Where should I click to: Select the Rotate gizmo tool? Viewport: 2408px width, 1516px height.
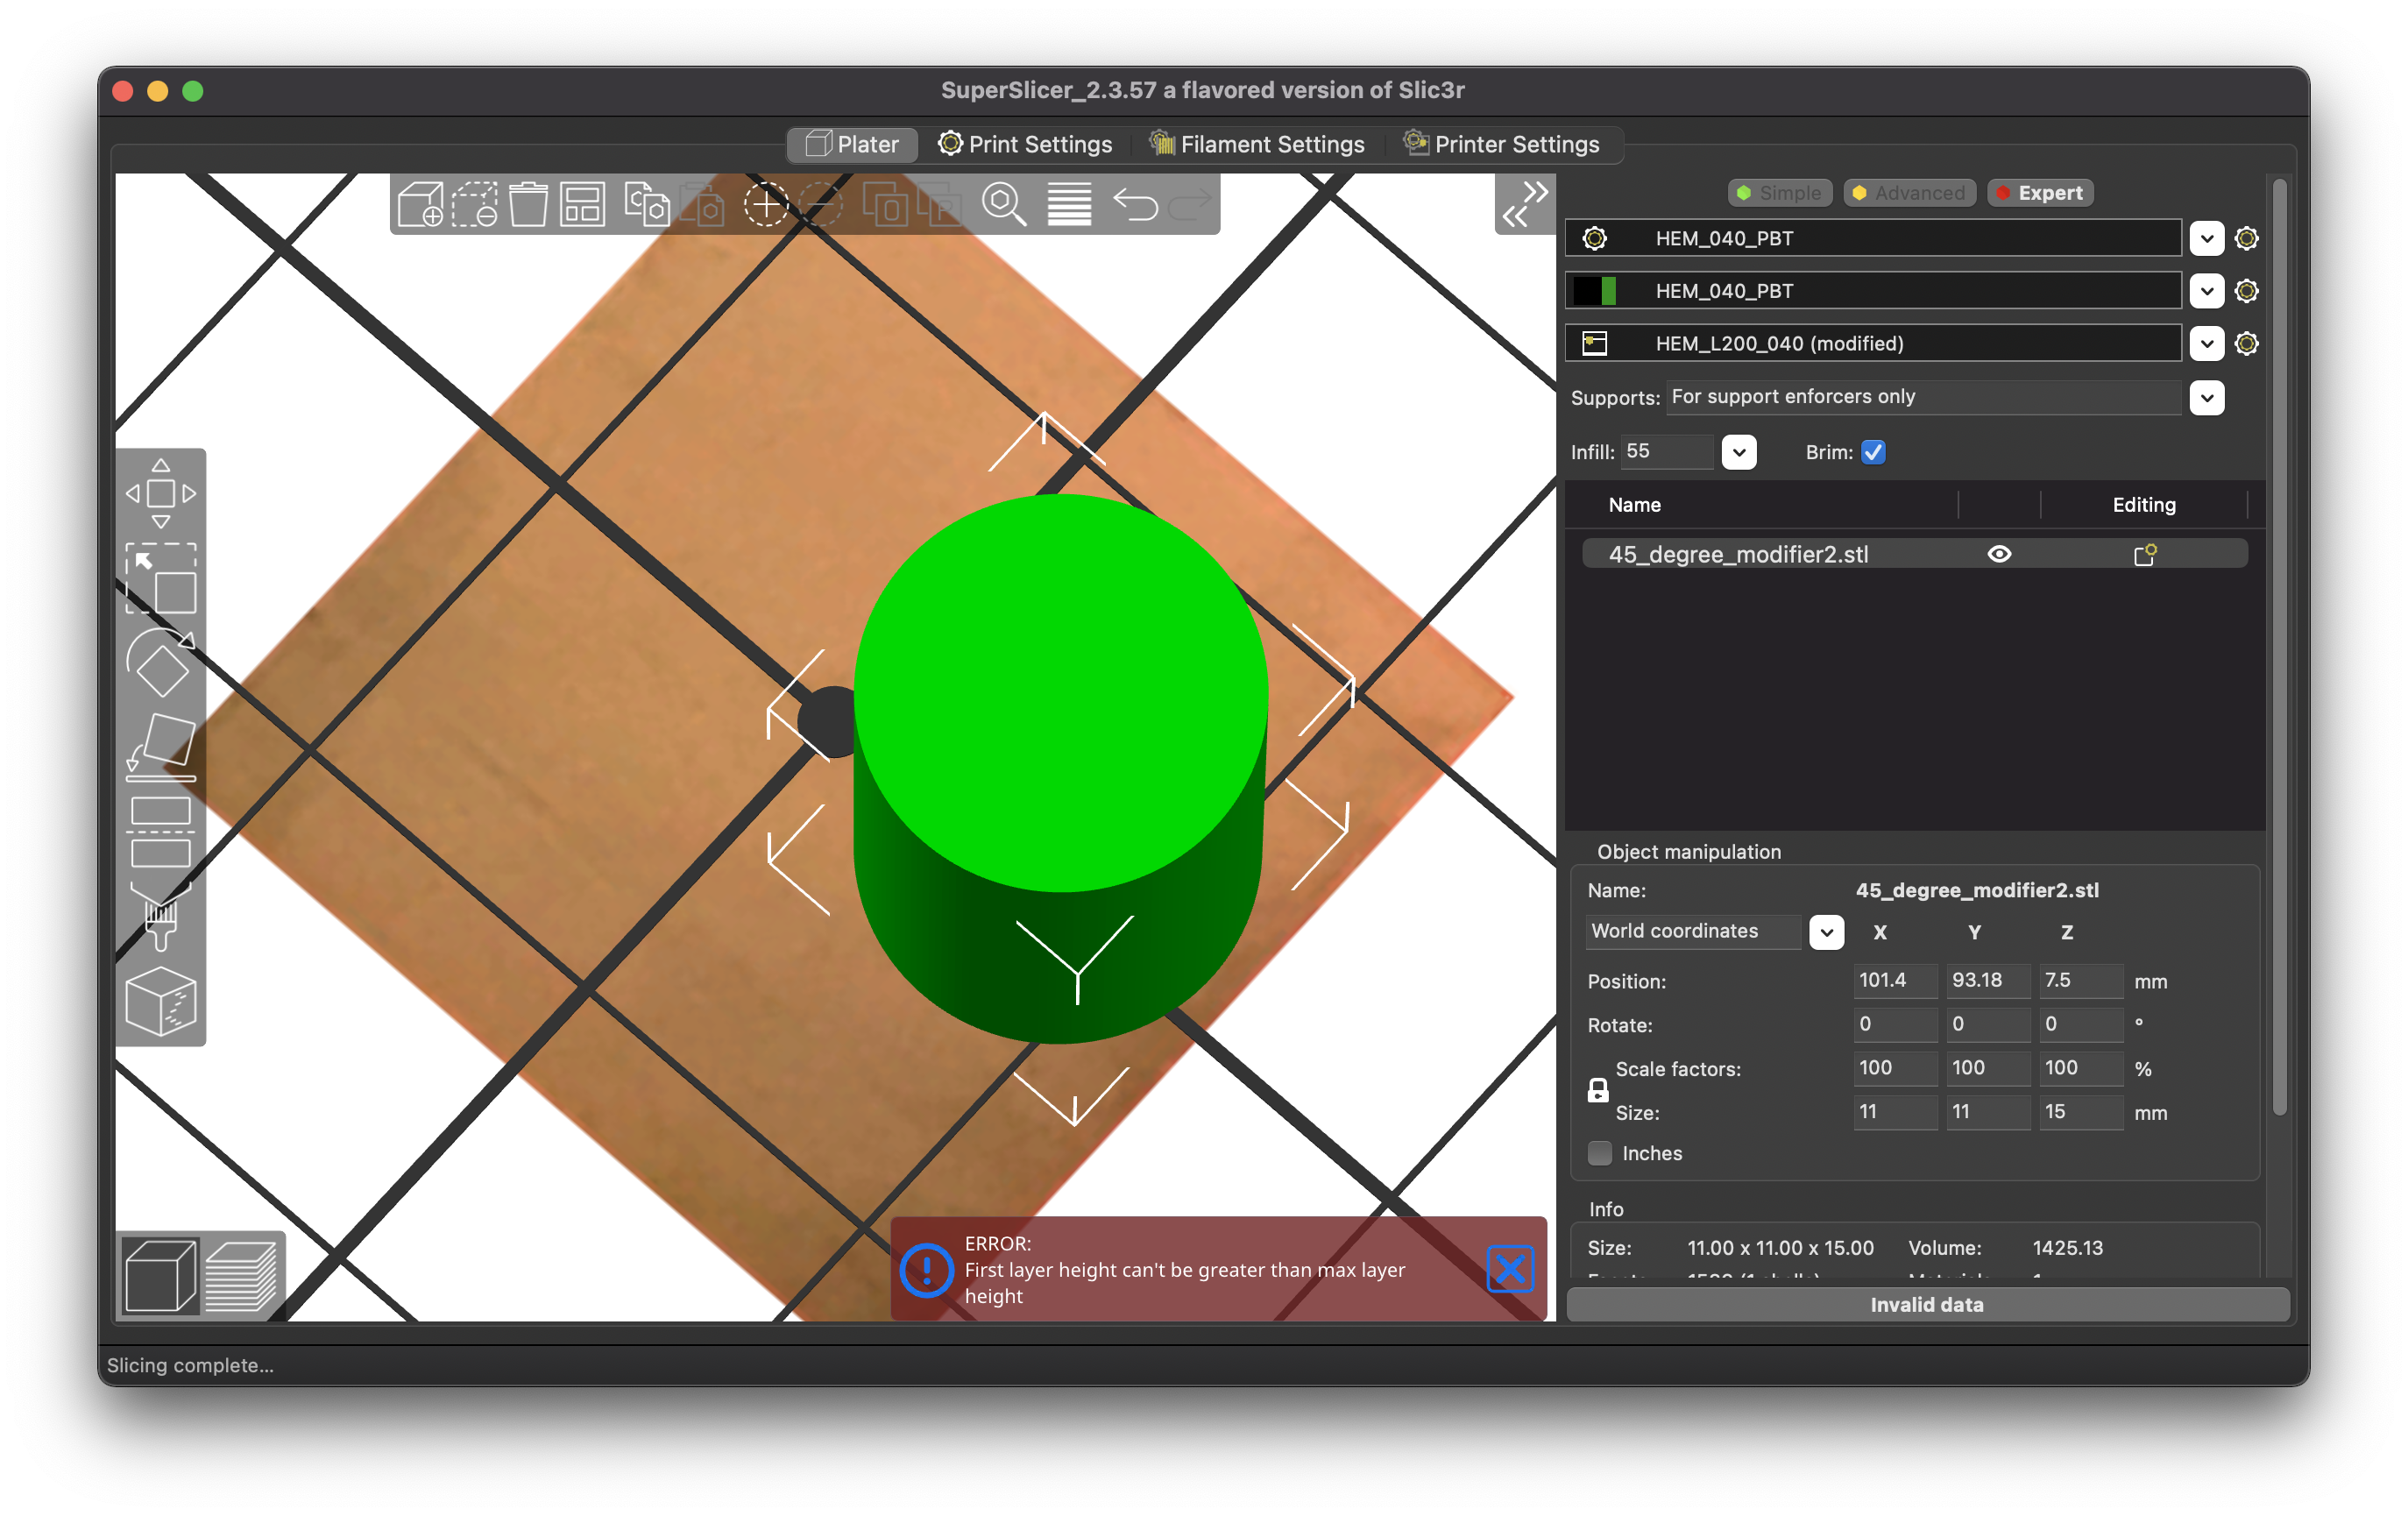(161, 662)
